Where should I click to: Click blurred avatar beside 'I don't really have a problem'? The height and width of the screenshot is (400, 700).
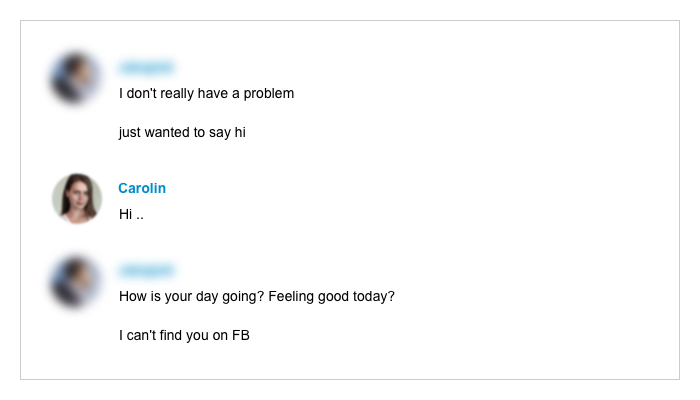(x=75, y=78)
